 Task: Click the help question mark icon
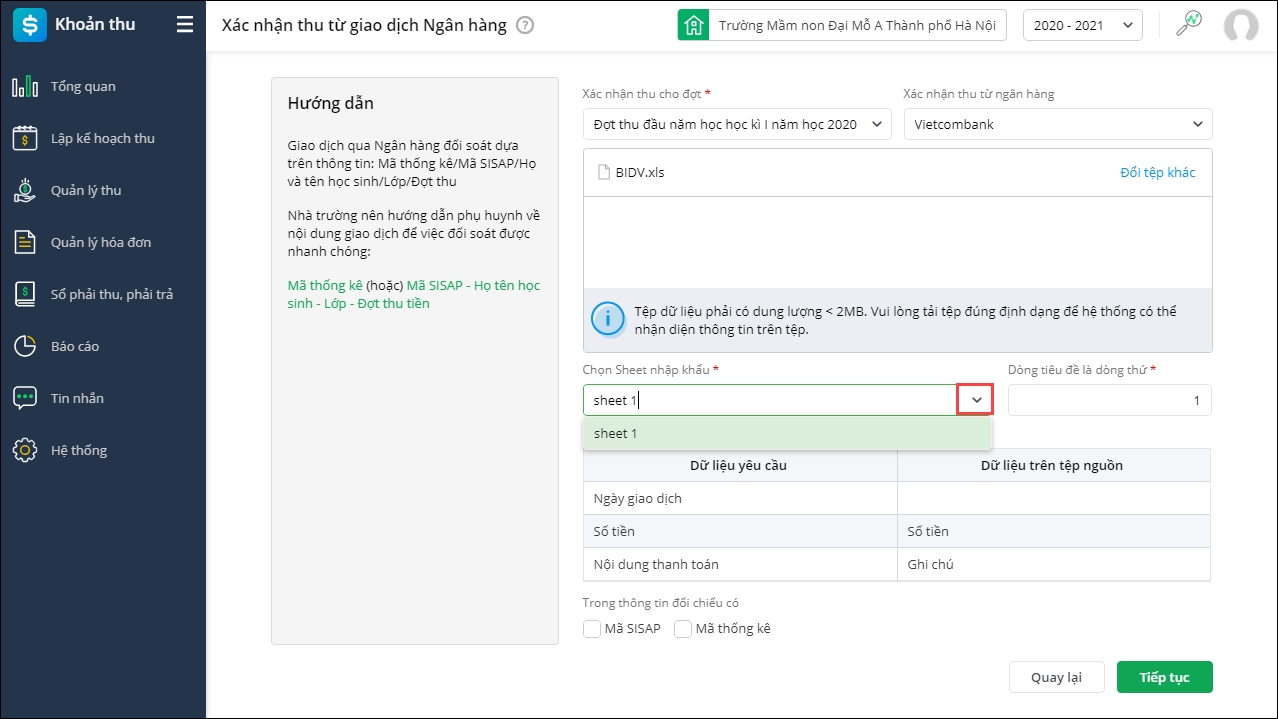525,25
